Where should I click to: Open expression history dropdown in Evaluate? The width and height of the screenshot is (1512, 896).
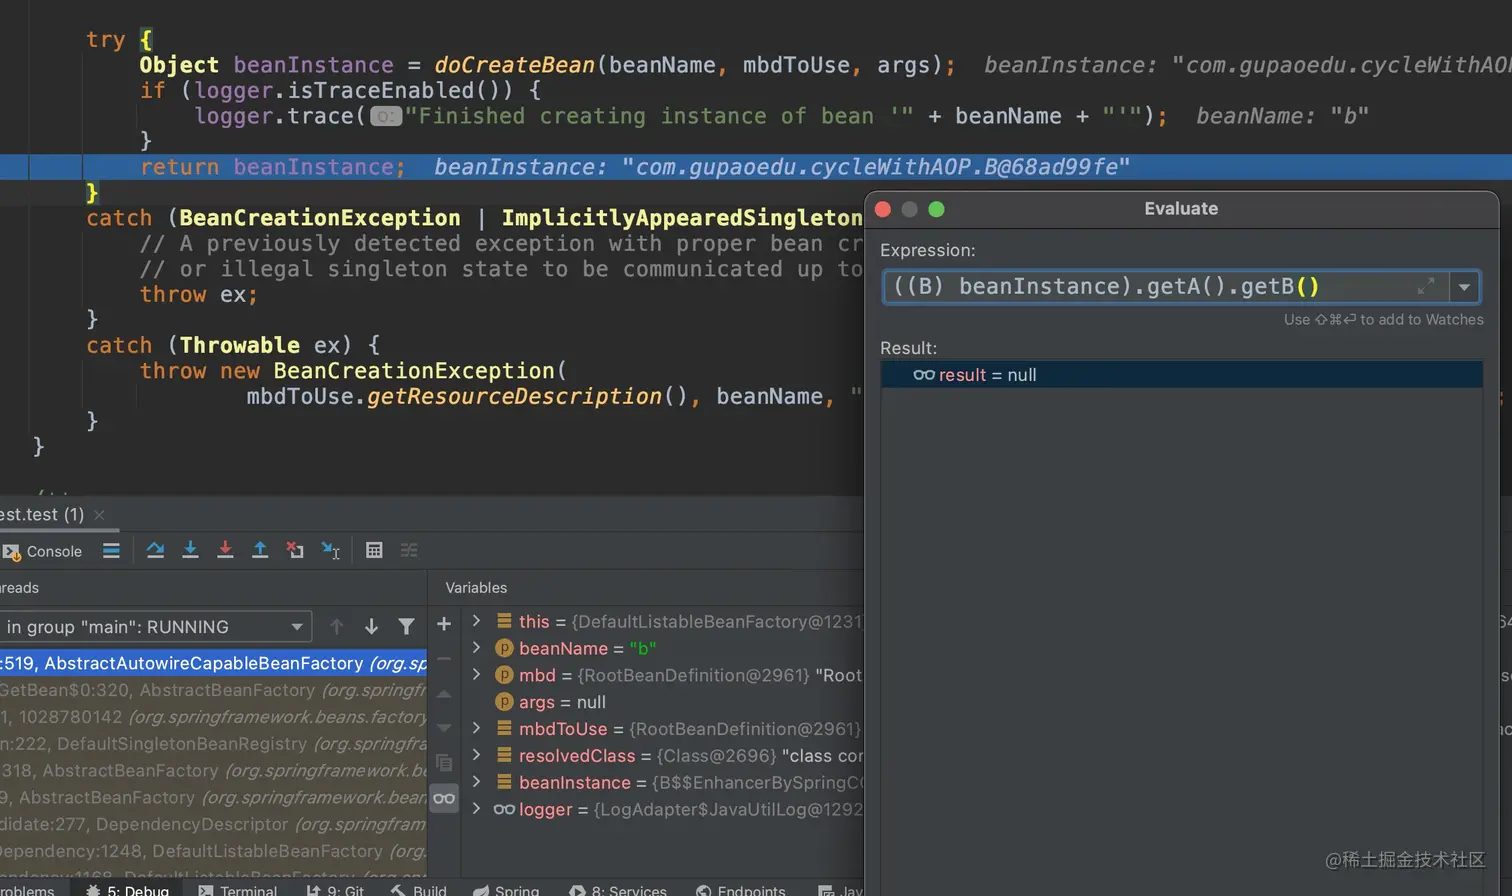1464,287
